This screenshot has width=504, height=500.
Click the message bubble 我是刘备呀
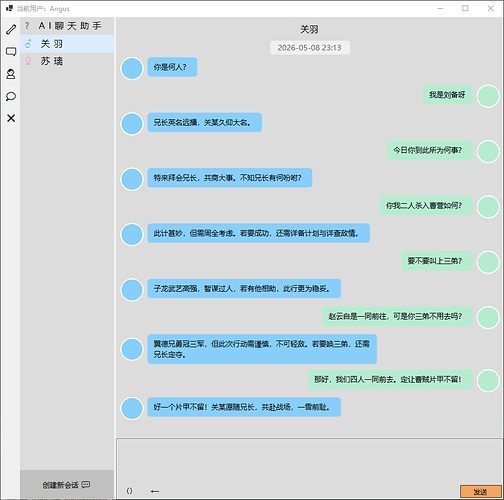point(448,95)
